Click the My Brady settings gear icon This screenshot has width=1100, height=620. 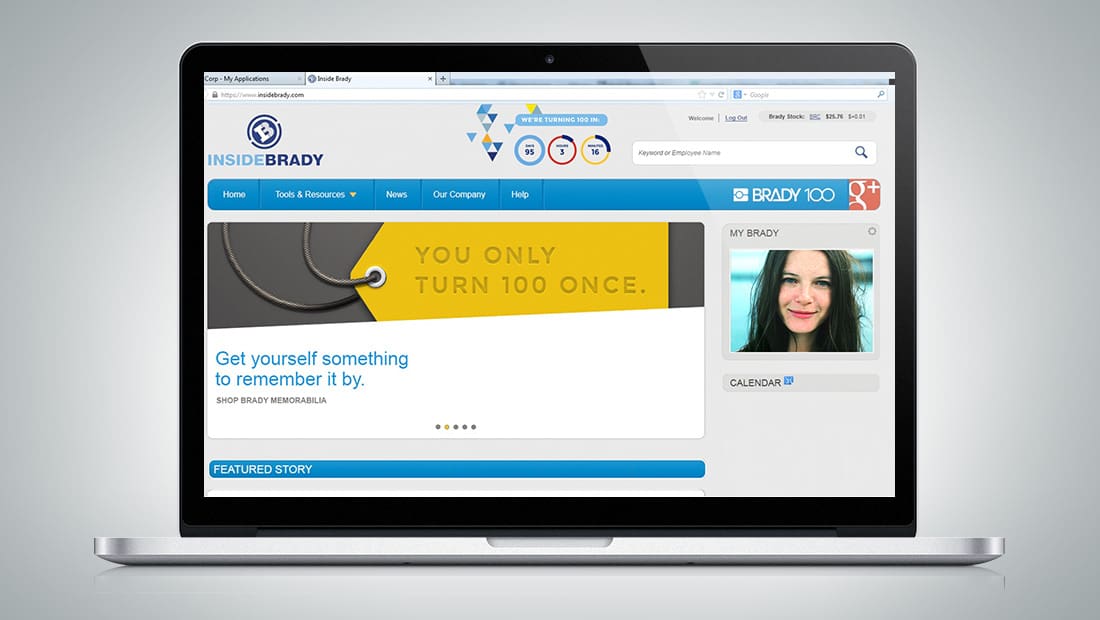[x=872, y=232]
